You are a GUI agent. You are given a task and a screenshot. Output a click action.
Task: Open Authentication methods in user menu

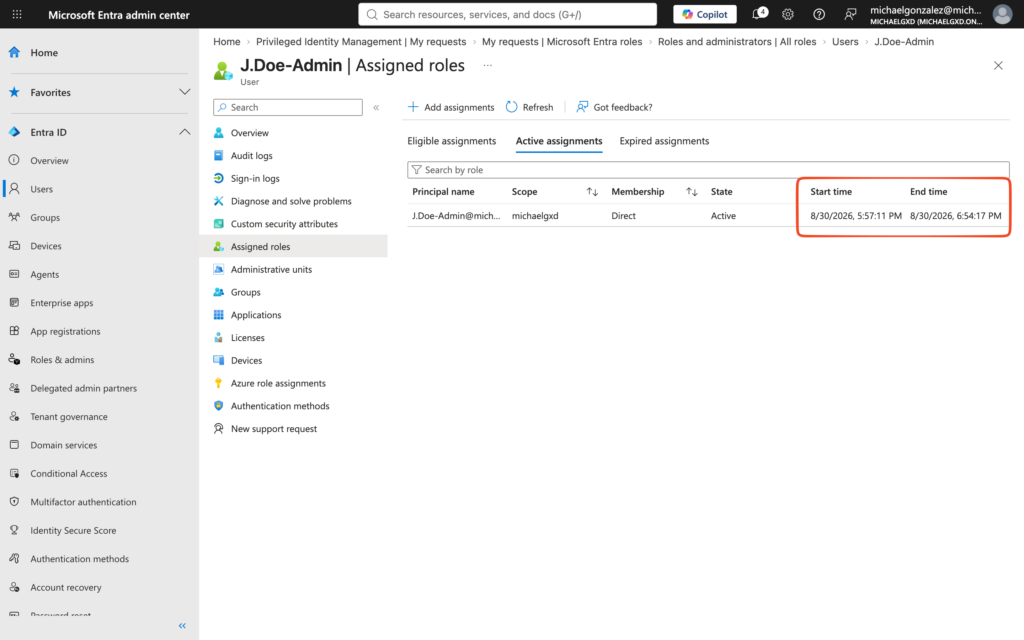[x=280, y=406]
